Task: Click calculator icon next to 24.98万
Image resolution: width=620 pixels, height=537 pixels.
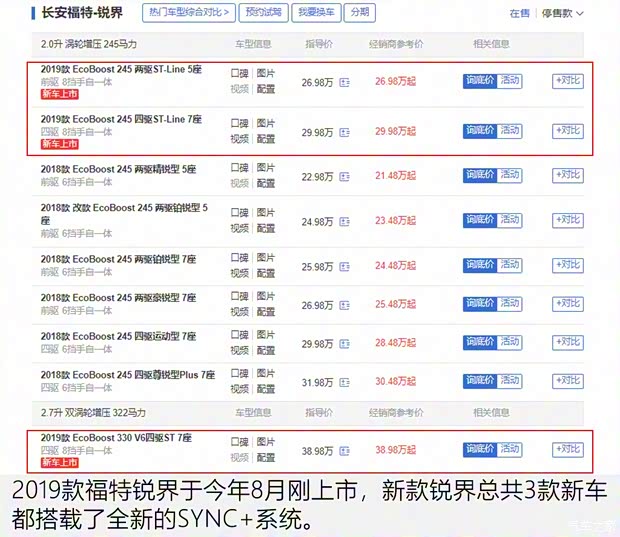Action: coord(344,222)
